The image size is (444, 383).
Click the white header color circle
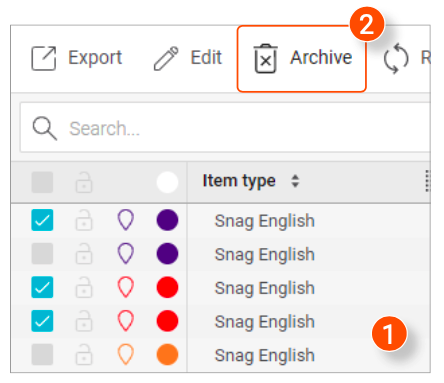pyautogui.click(x=167, y=182)
